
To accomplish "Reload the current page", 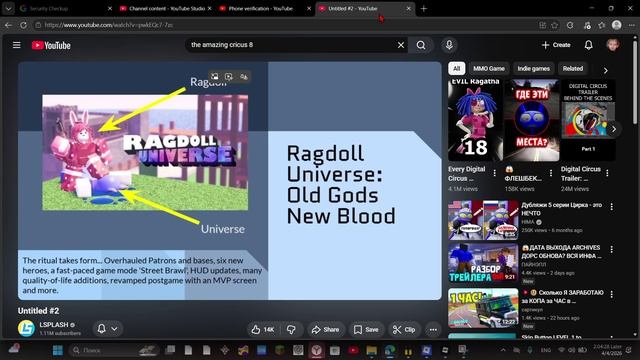I will 23,25.
